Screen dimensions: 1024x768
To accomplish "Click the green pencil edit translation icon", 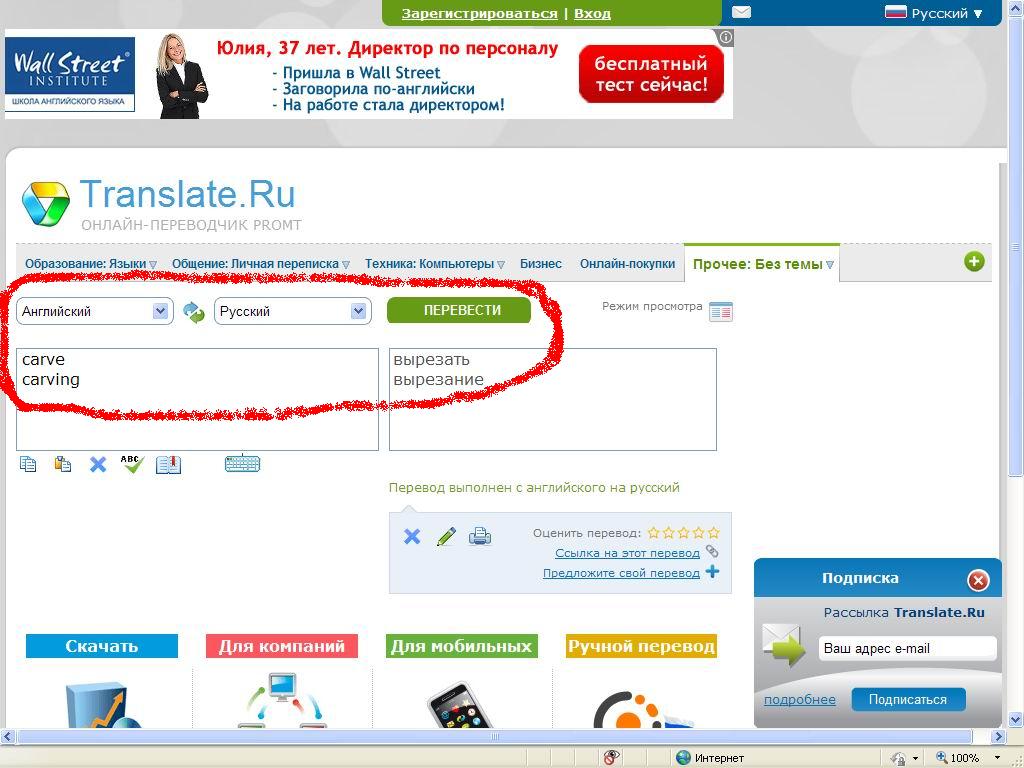I will click(x=446, y=537).
